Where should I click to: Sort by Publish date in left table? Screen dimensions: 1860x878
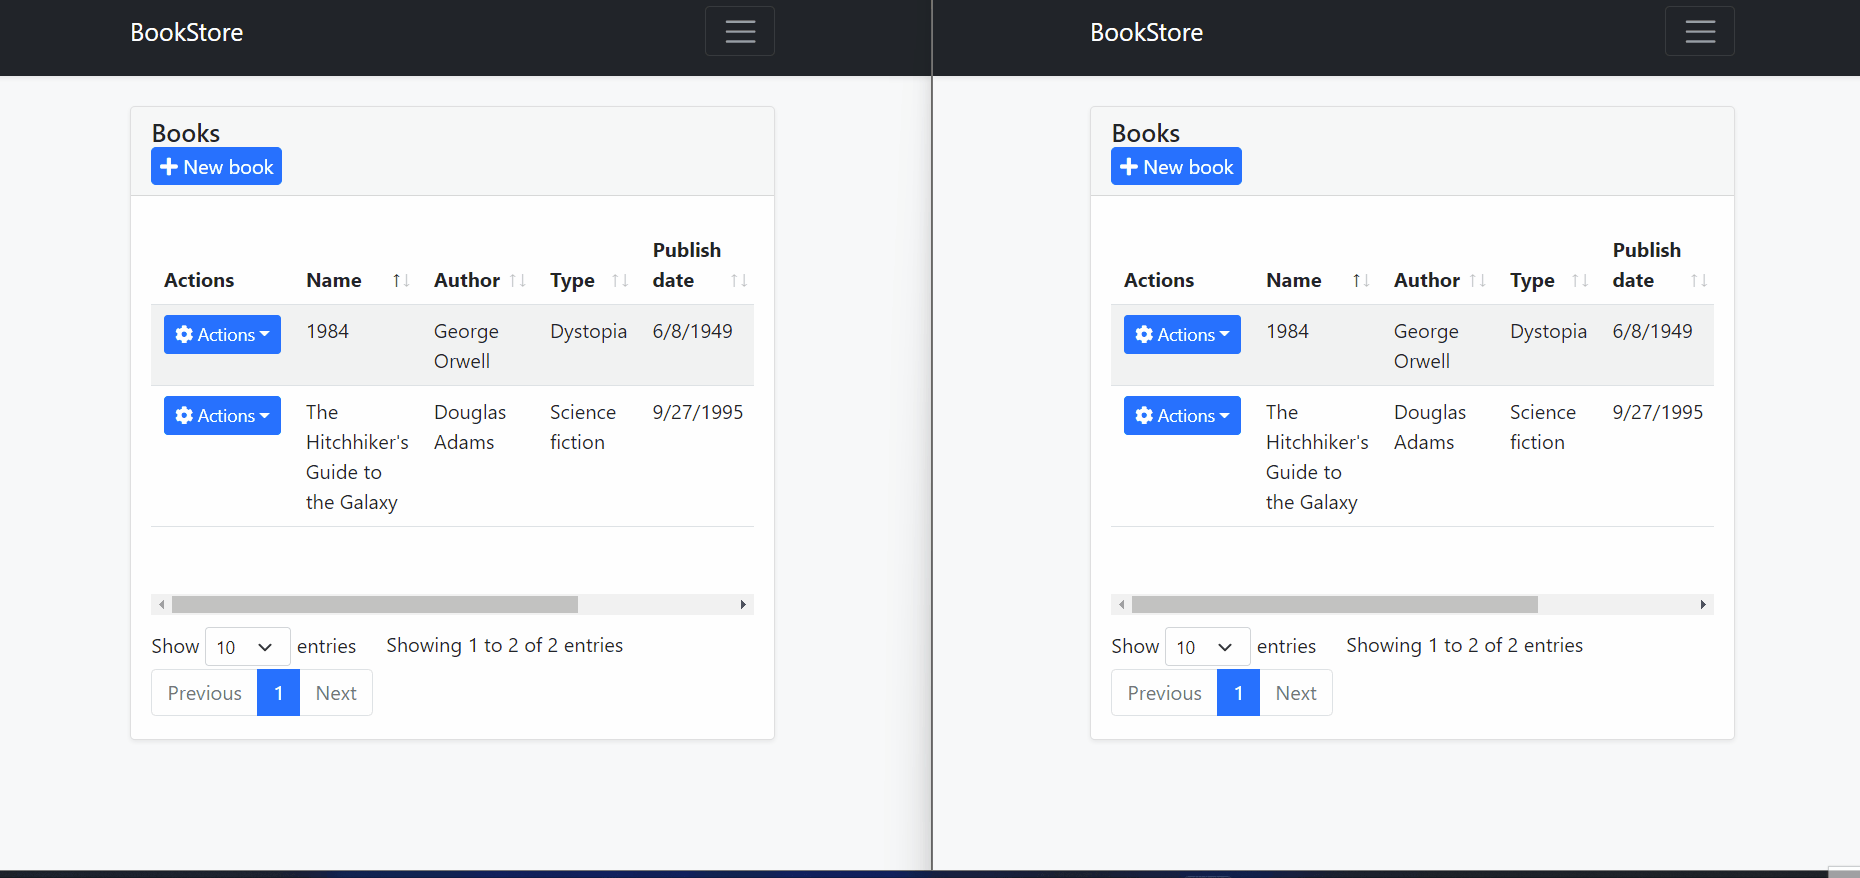[738, 281]
